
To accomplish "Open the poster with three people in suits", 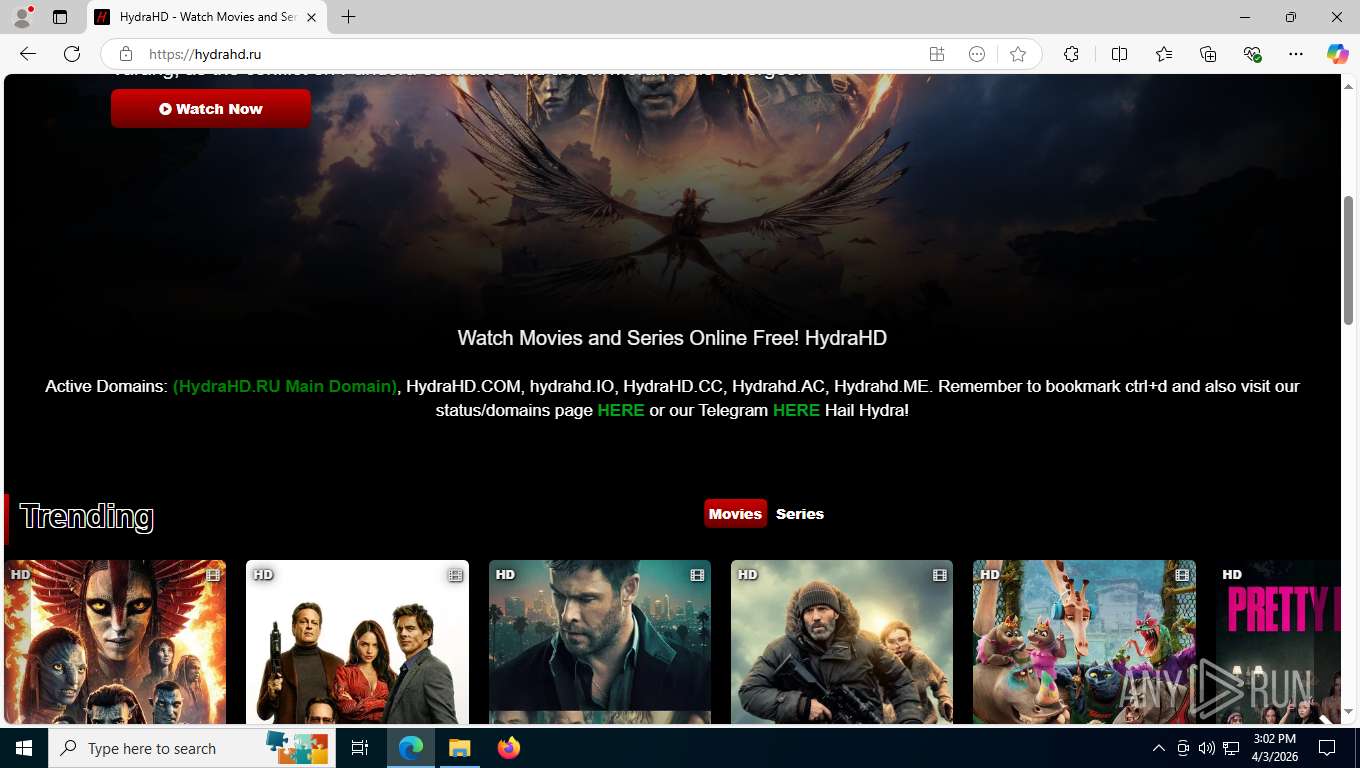I will 357,642.
